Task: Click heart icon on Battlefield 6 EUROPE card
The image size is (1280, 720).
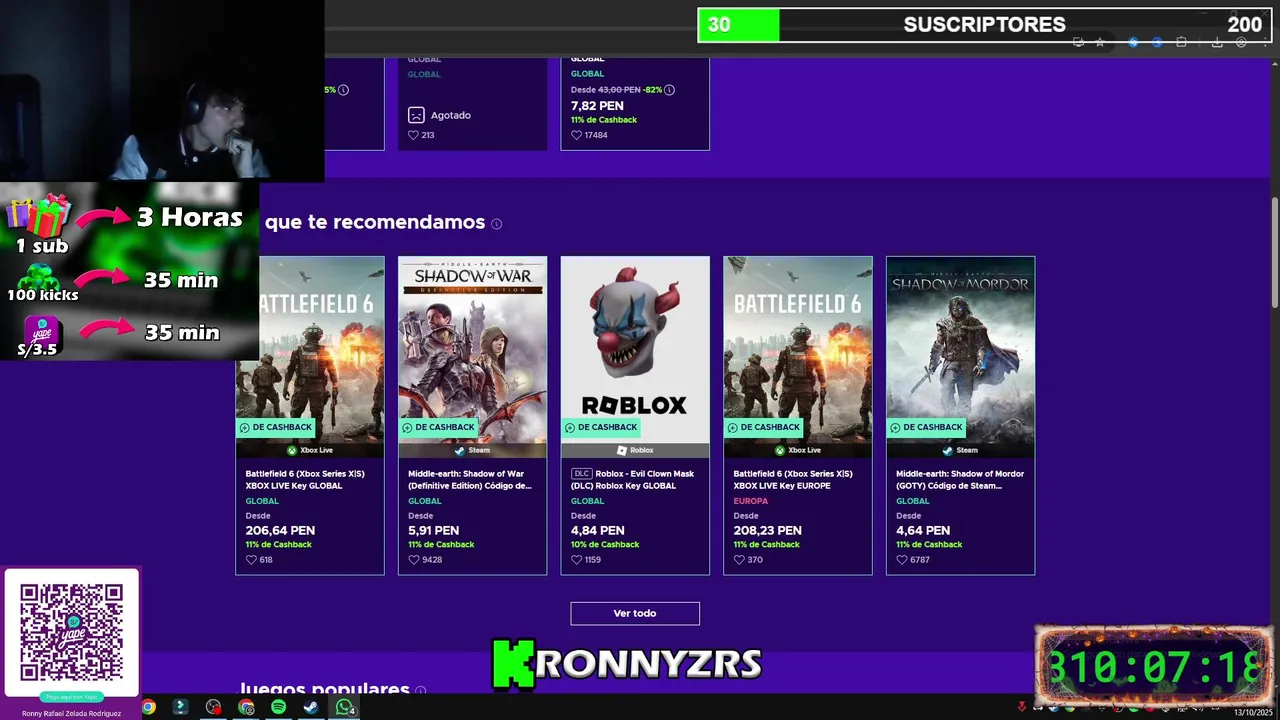Action: coord(739,560)
